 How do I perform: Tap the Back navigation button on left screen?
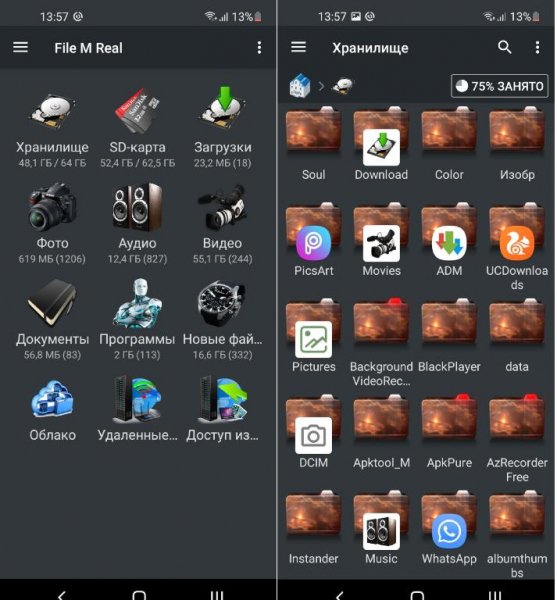[61, 595]
